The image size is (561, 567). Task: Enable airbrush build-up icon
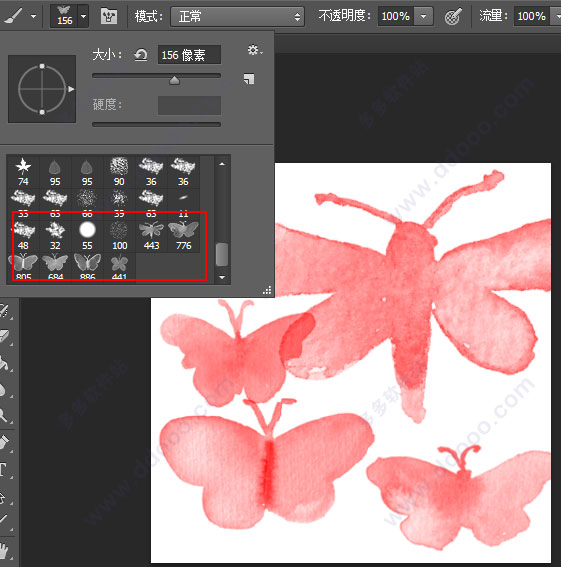coord(453,16)
